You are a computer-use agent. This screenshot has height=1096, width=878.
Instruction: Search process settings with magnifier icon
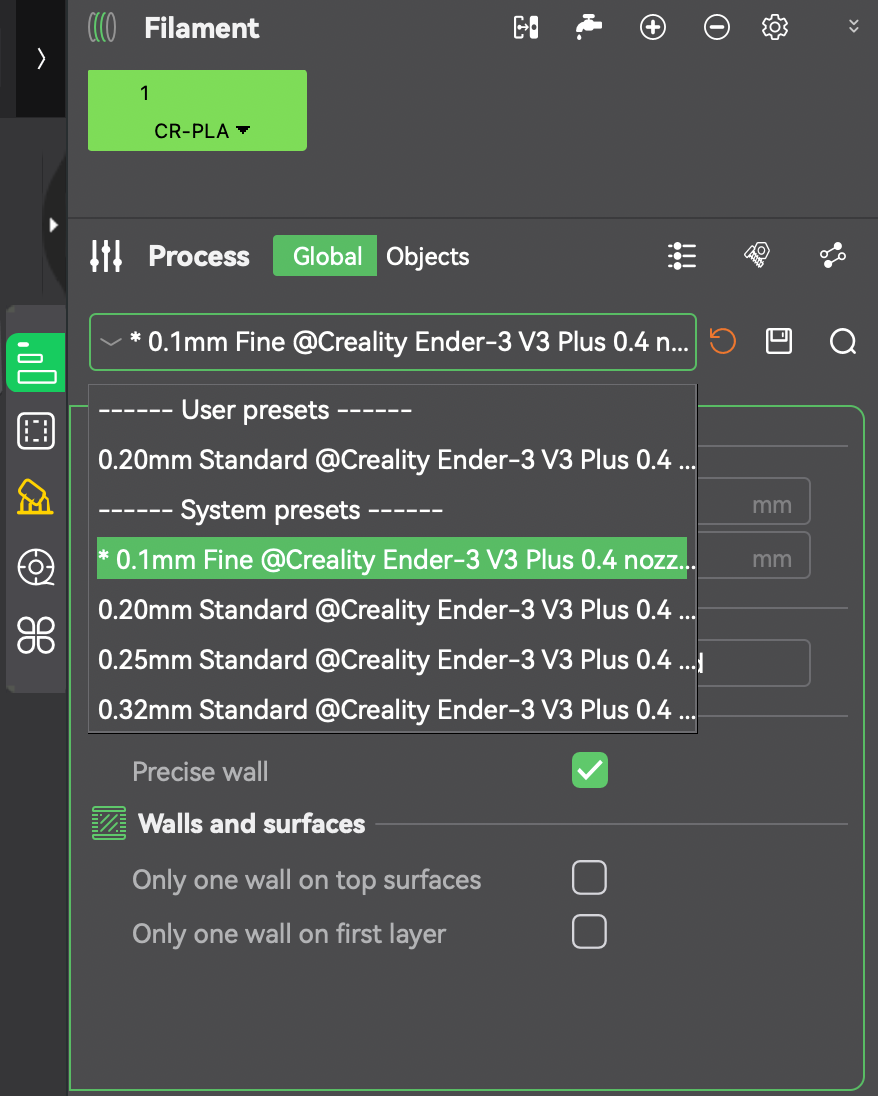coord(843,342)
